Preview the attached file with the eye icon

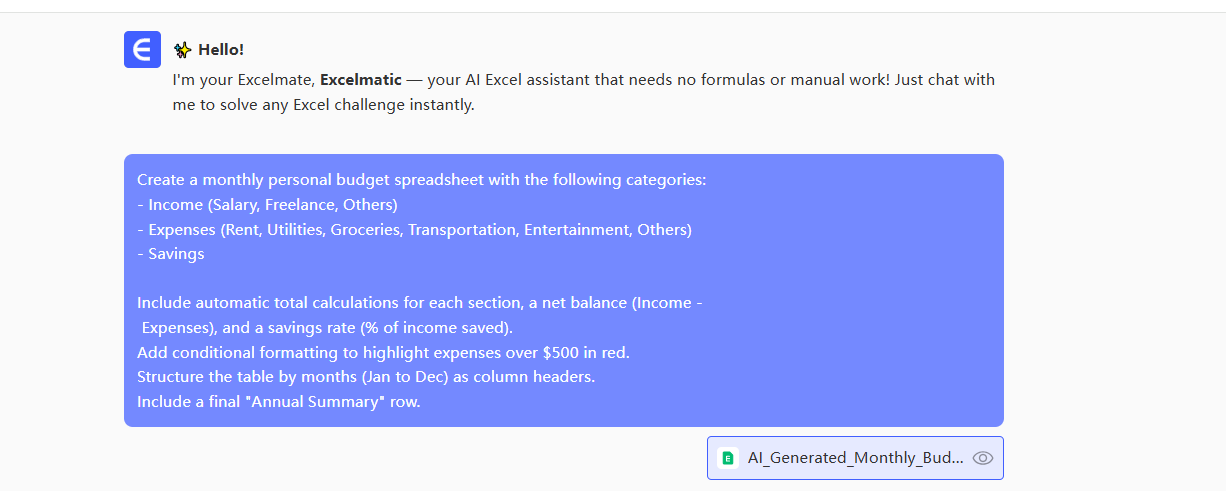point(983,458)
